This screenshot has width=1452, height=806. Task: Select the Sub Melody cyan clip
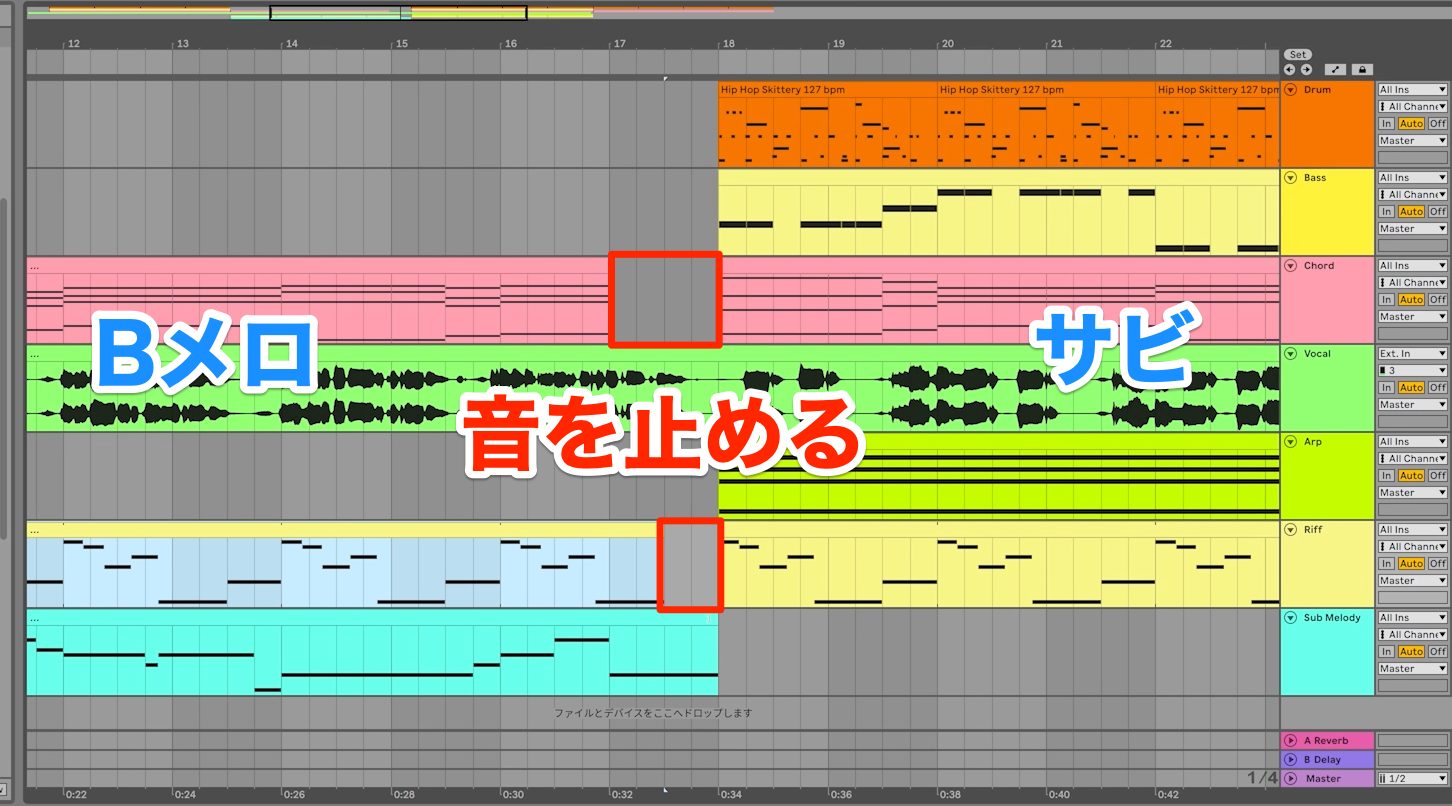point(372,652)
